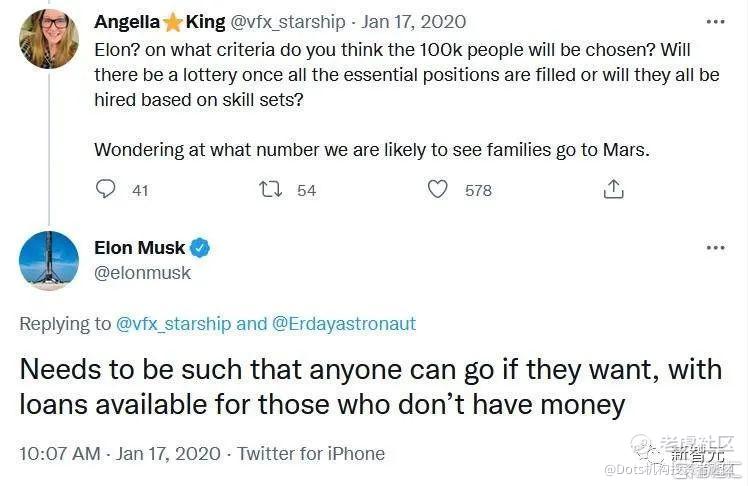
Task: Click the reply icon on Angella's tweet
Action: coord(105,189)
